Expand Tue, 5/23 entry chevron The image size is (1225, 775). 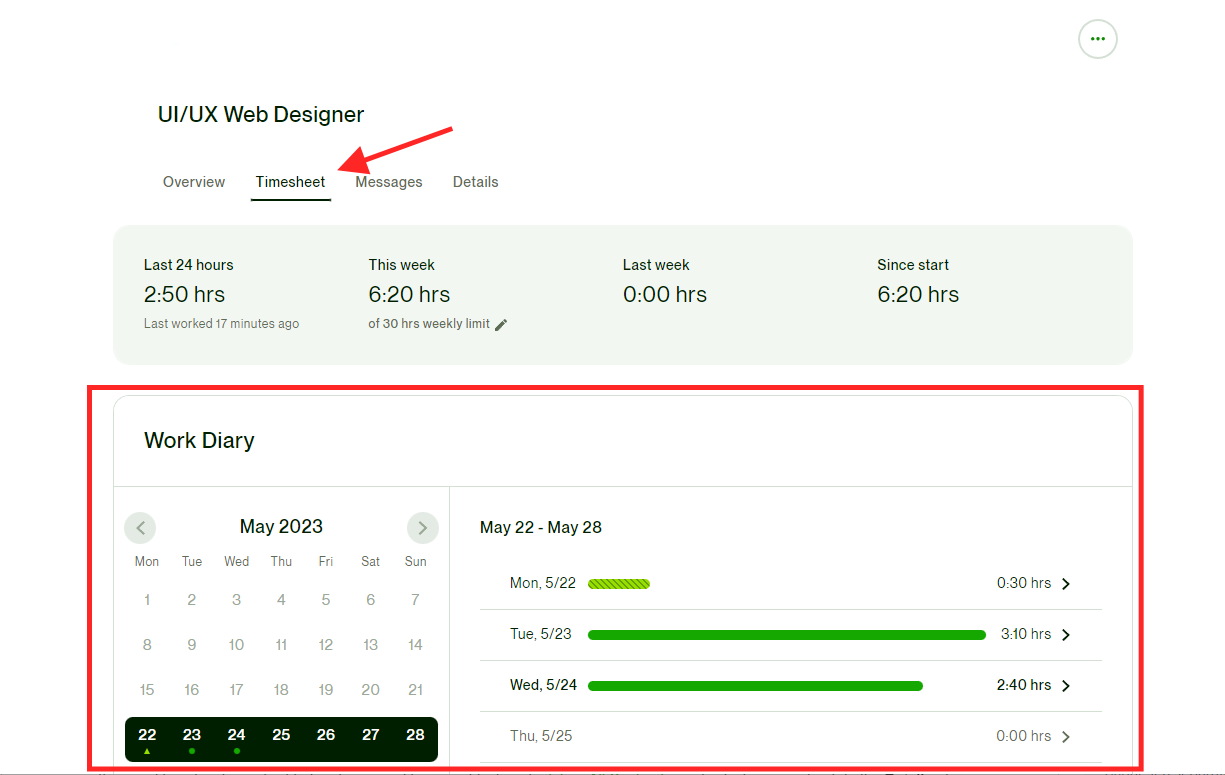(1066, 635)
